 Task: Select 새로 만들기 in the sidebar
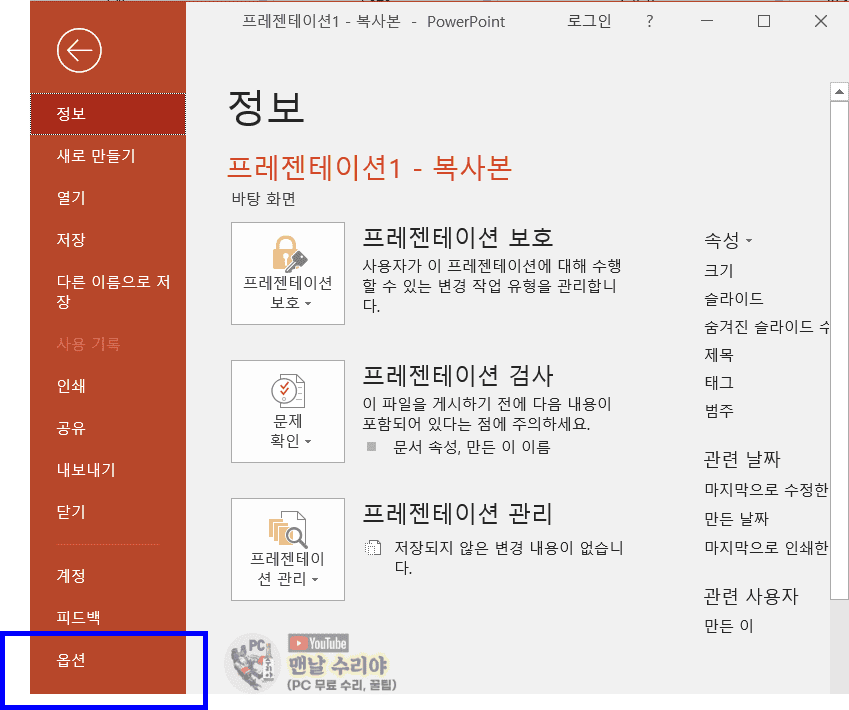[x=96, y=156]
